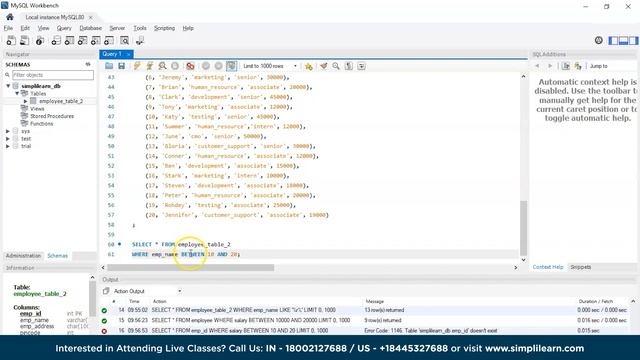Expand the sys schema

tap(8, 131)
